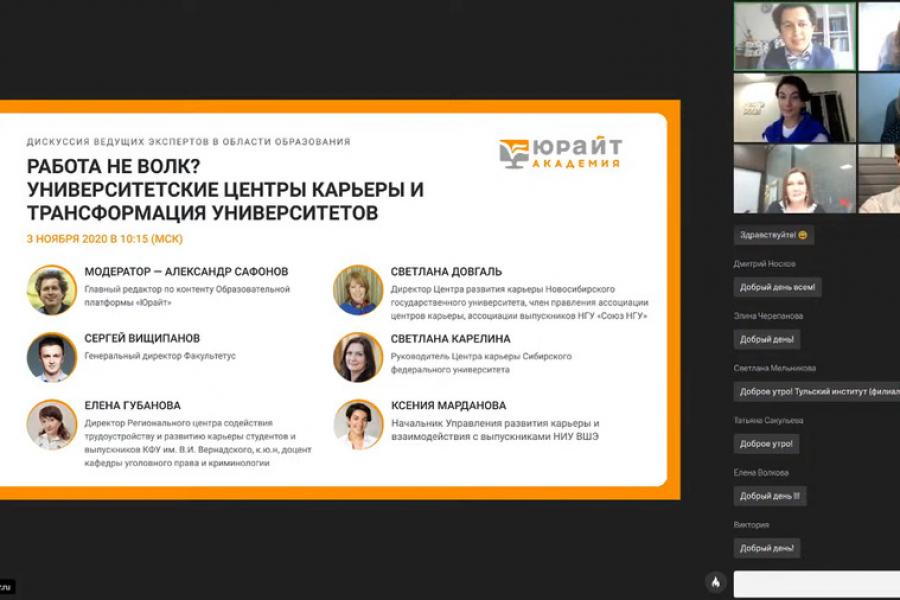900x600 pixels.
Task: Click chat author name 'Елена Волкова'
Action: tap(761, 473)
